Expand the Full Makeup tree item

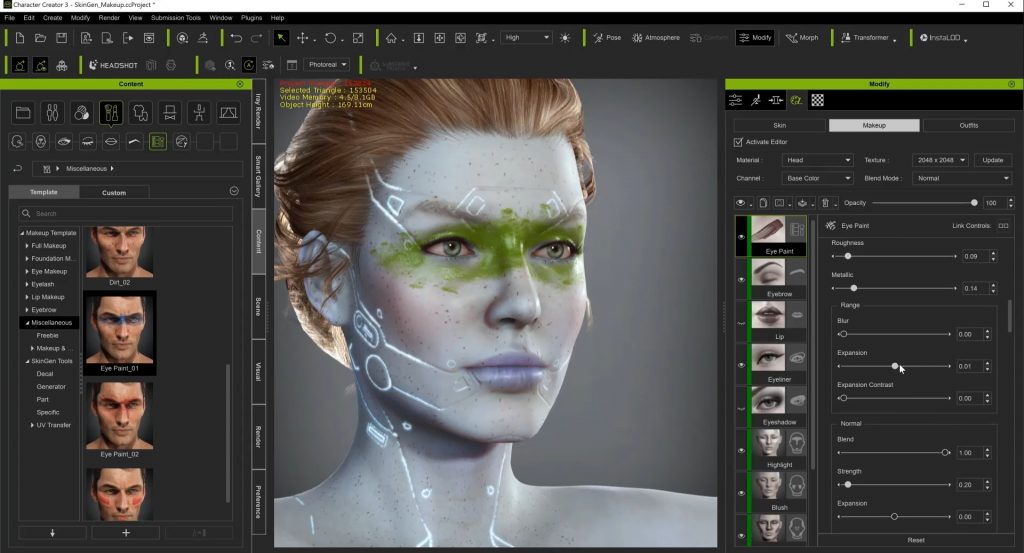click(x=27, y=245)
